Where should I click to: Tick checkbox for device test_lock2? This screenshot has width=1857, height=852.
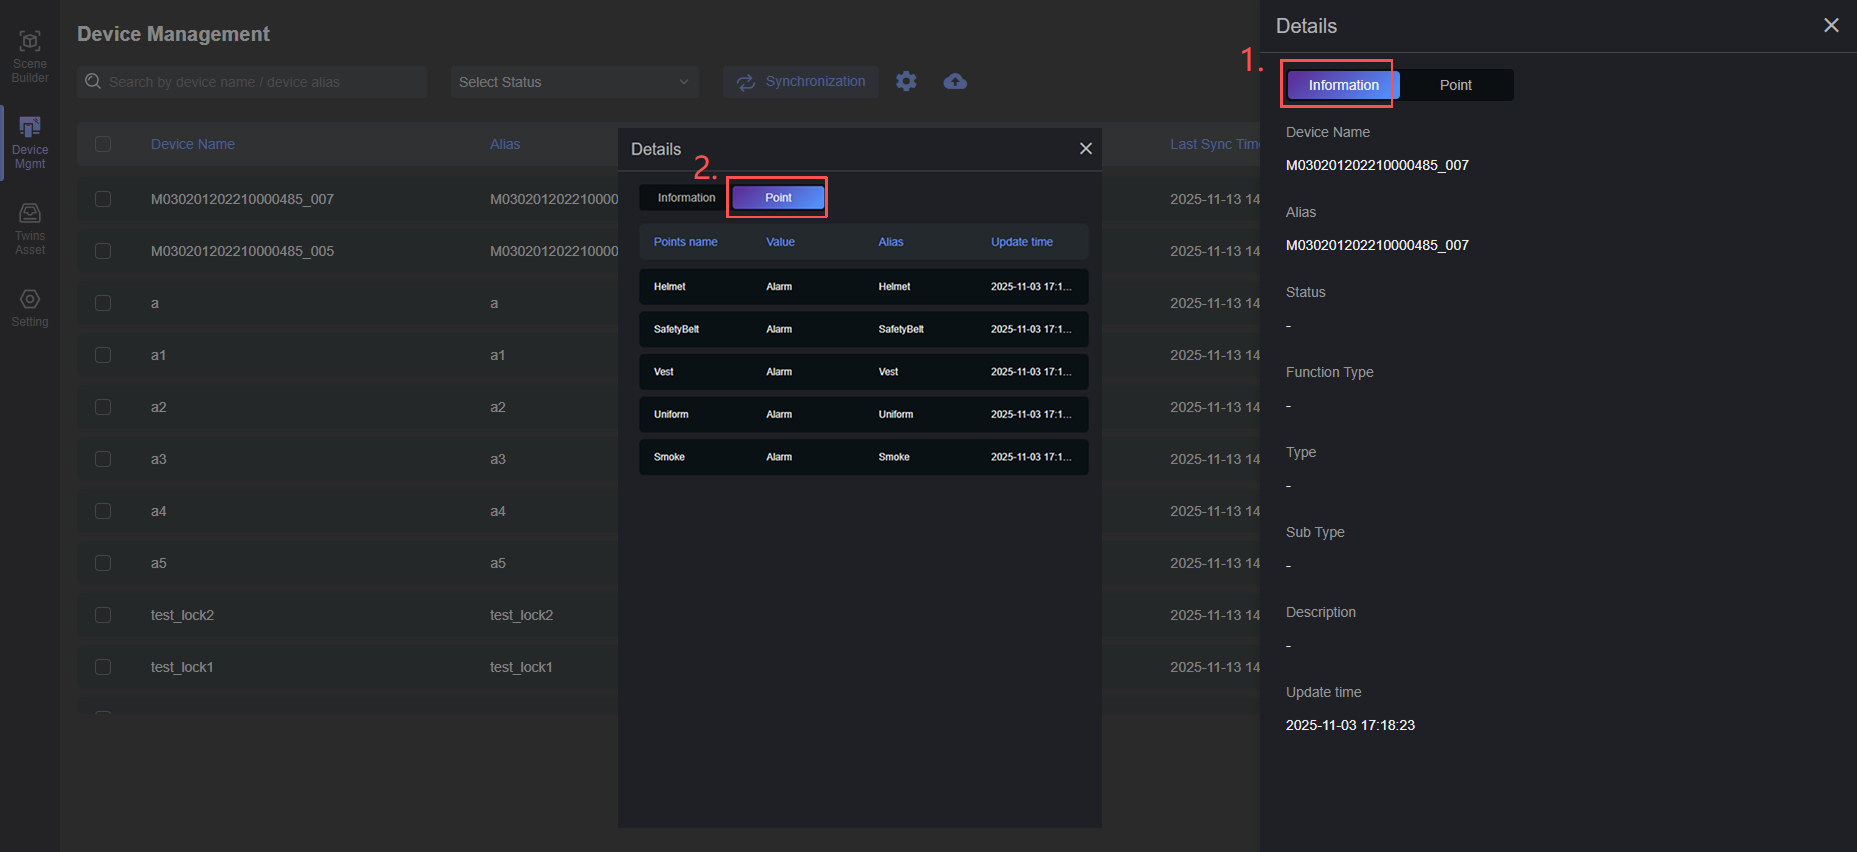103,615
